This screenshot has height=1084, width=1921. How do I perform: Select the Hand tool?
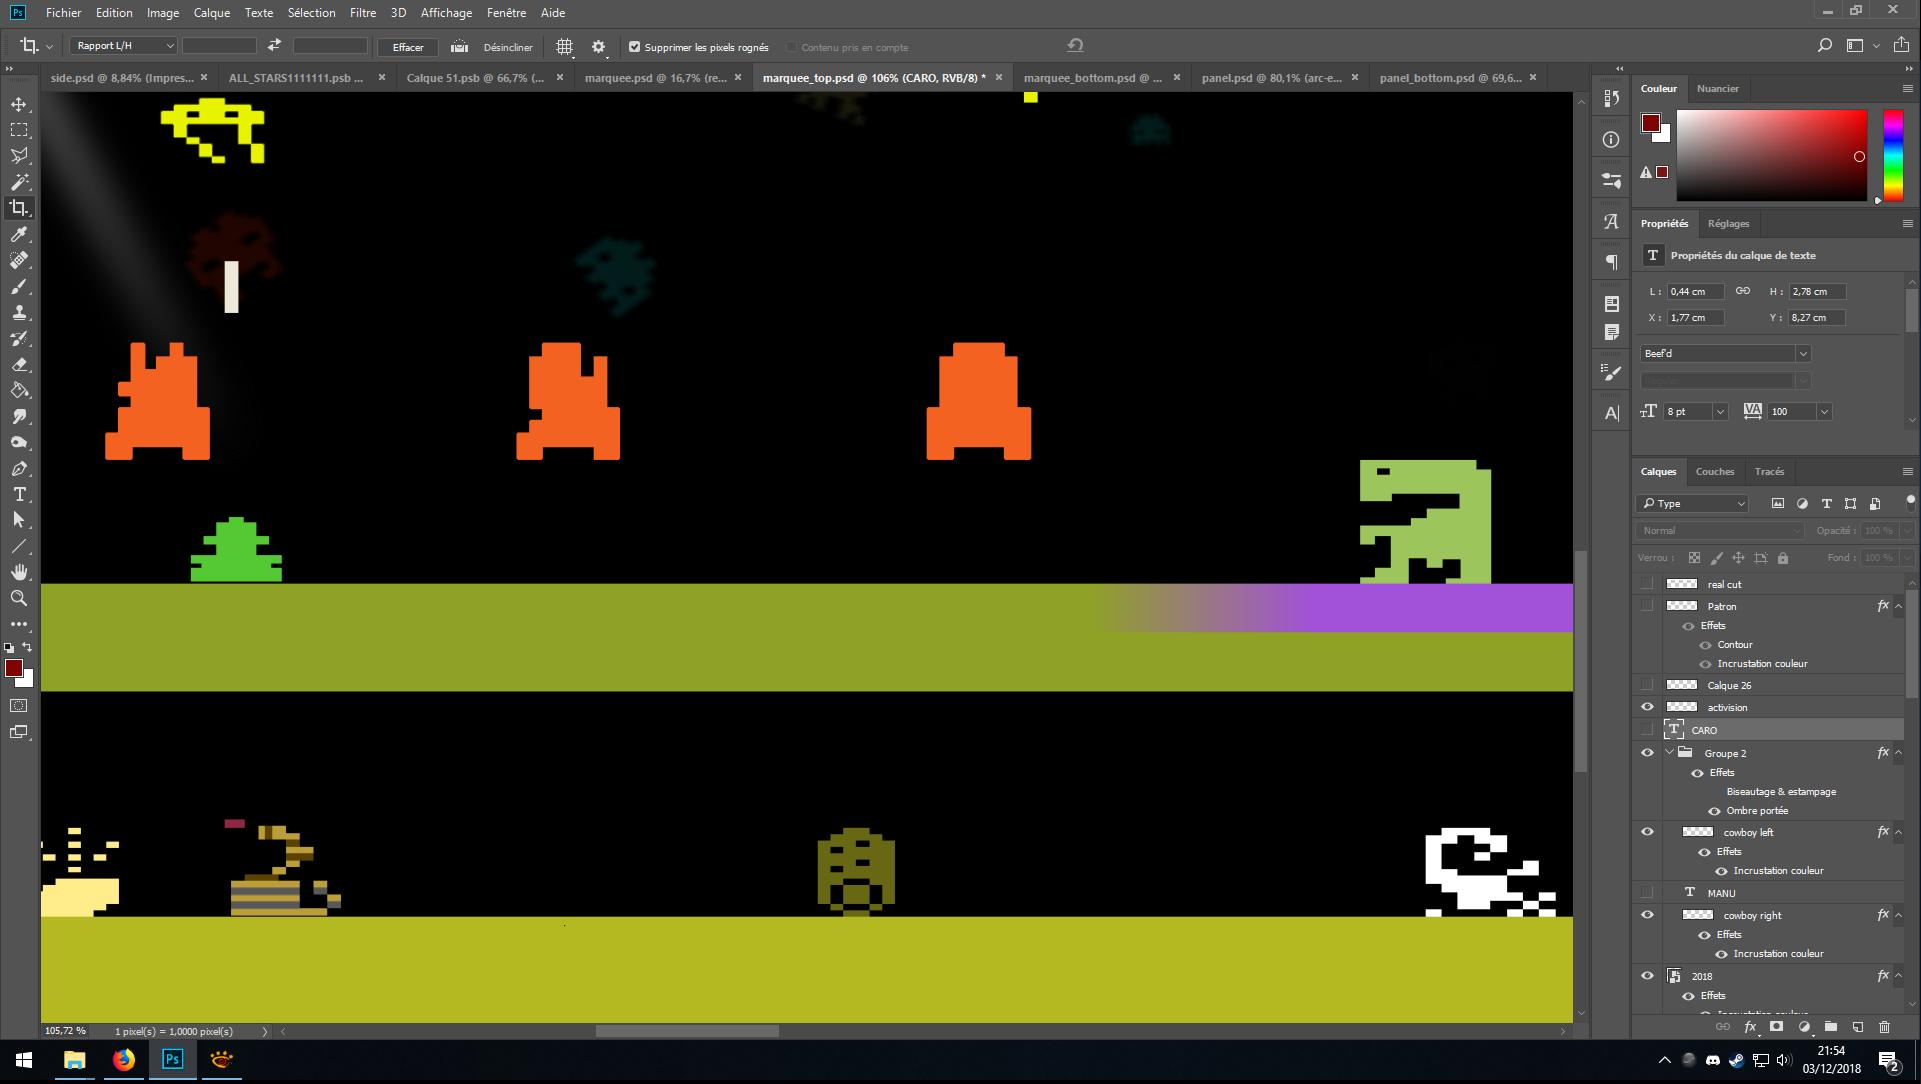(x=19, y=572)
